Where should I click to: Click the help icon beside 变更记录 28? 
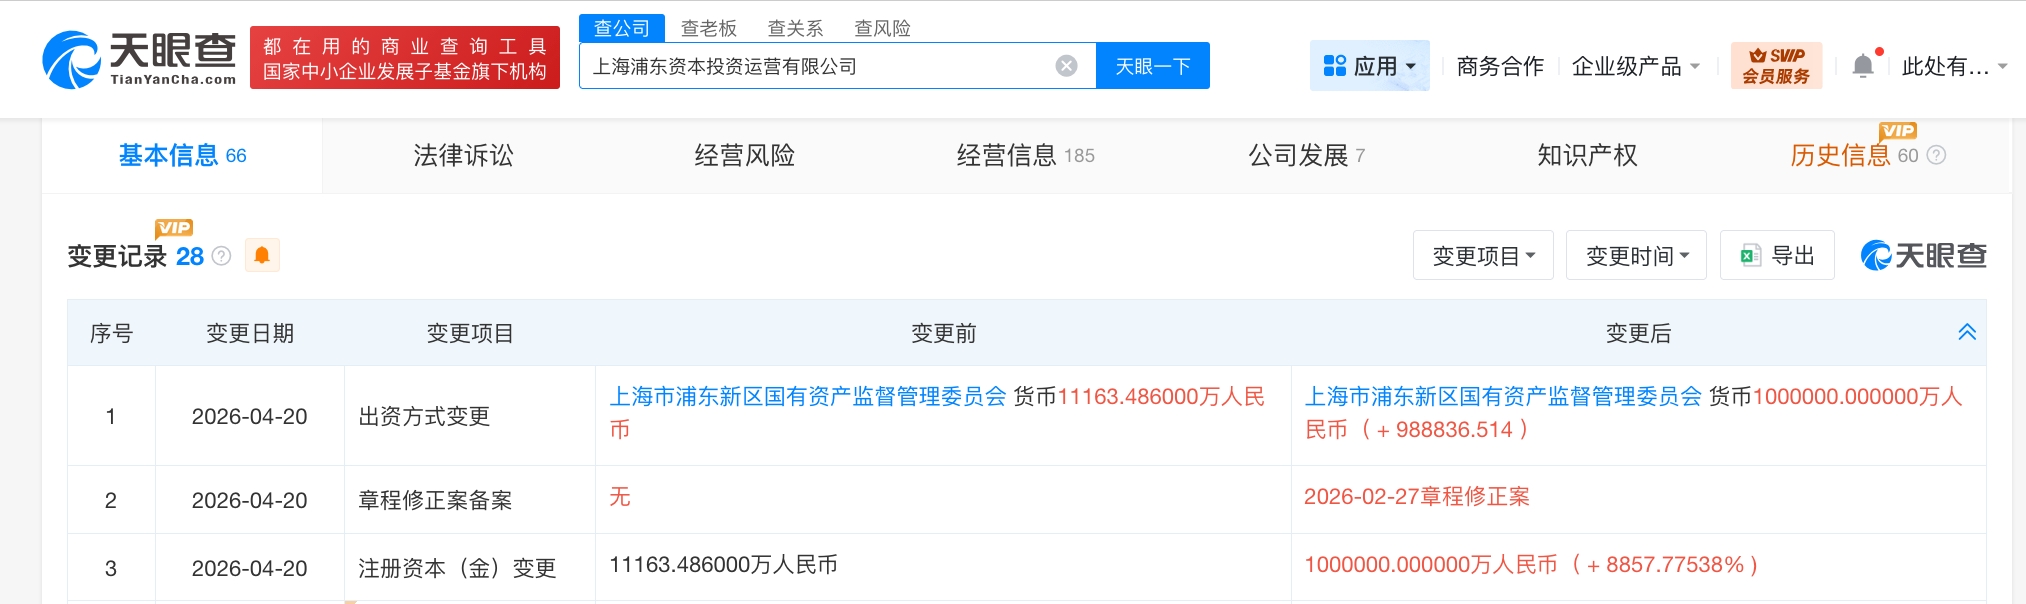tap(222, 257)
